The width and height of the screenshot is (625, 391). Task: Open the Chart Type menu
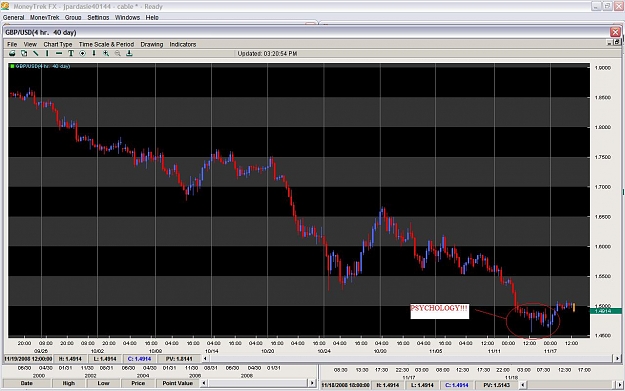coord(58,44)
